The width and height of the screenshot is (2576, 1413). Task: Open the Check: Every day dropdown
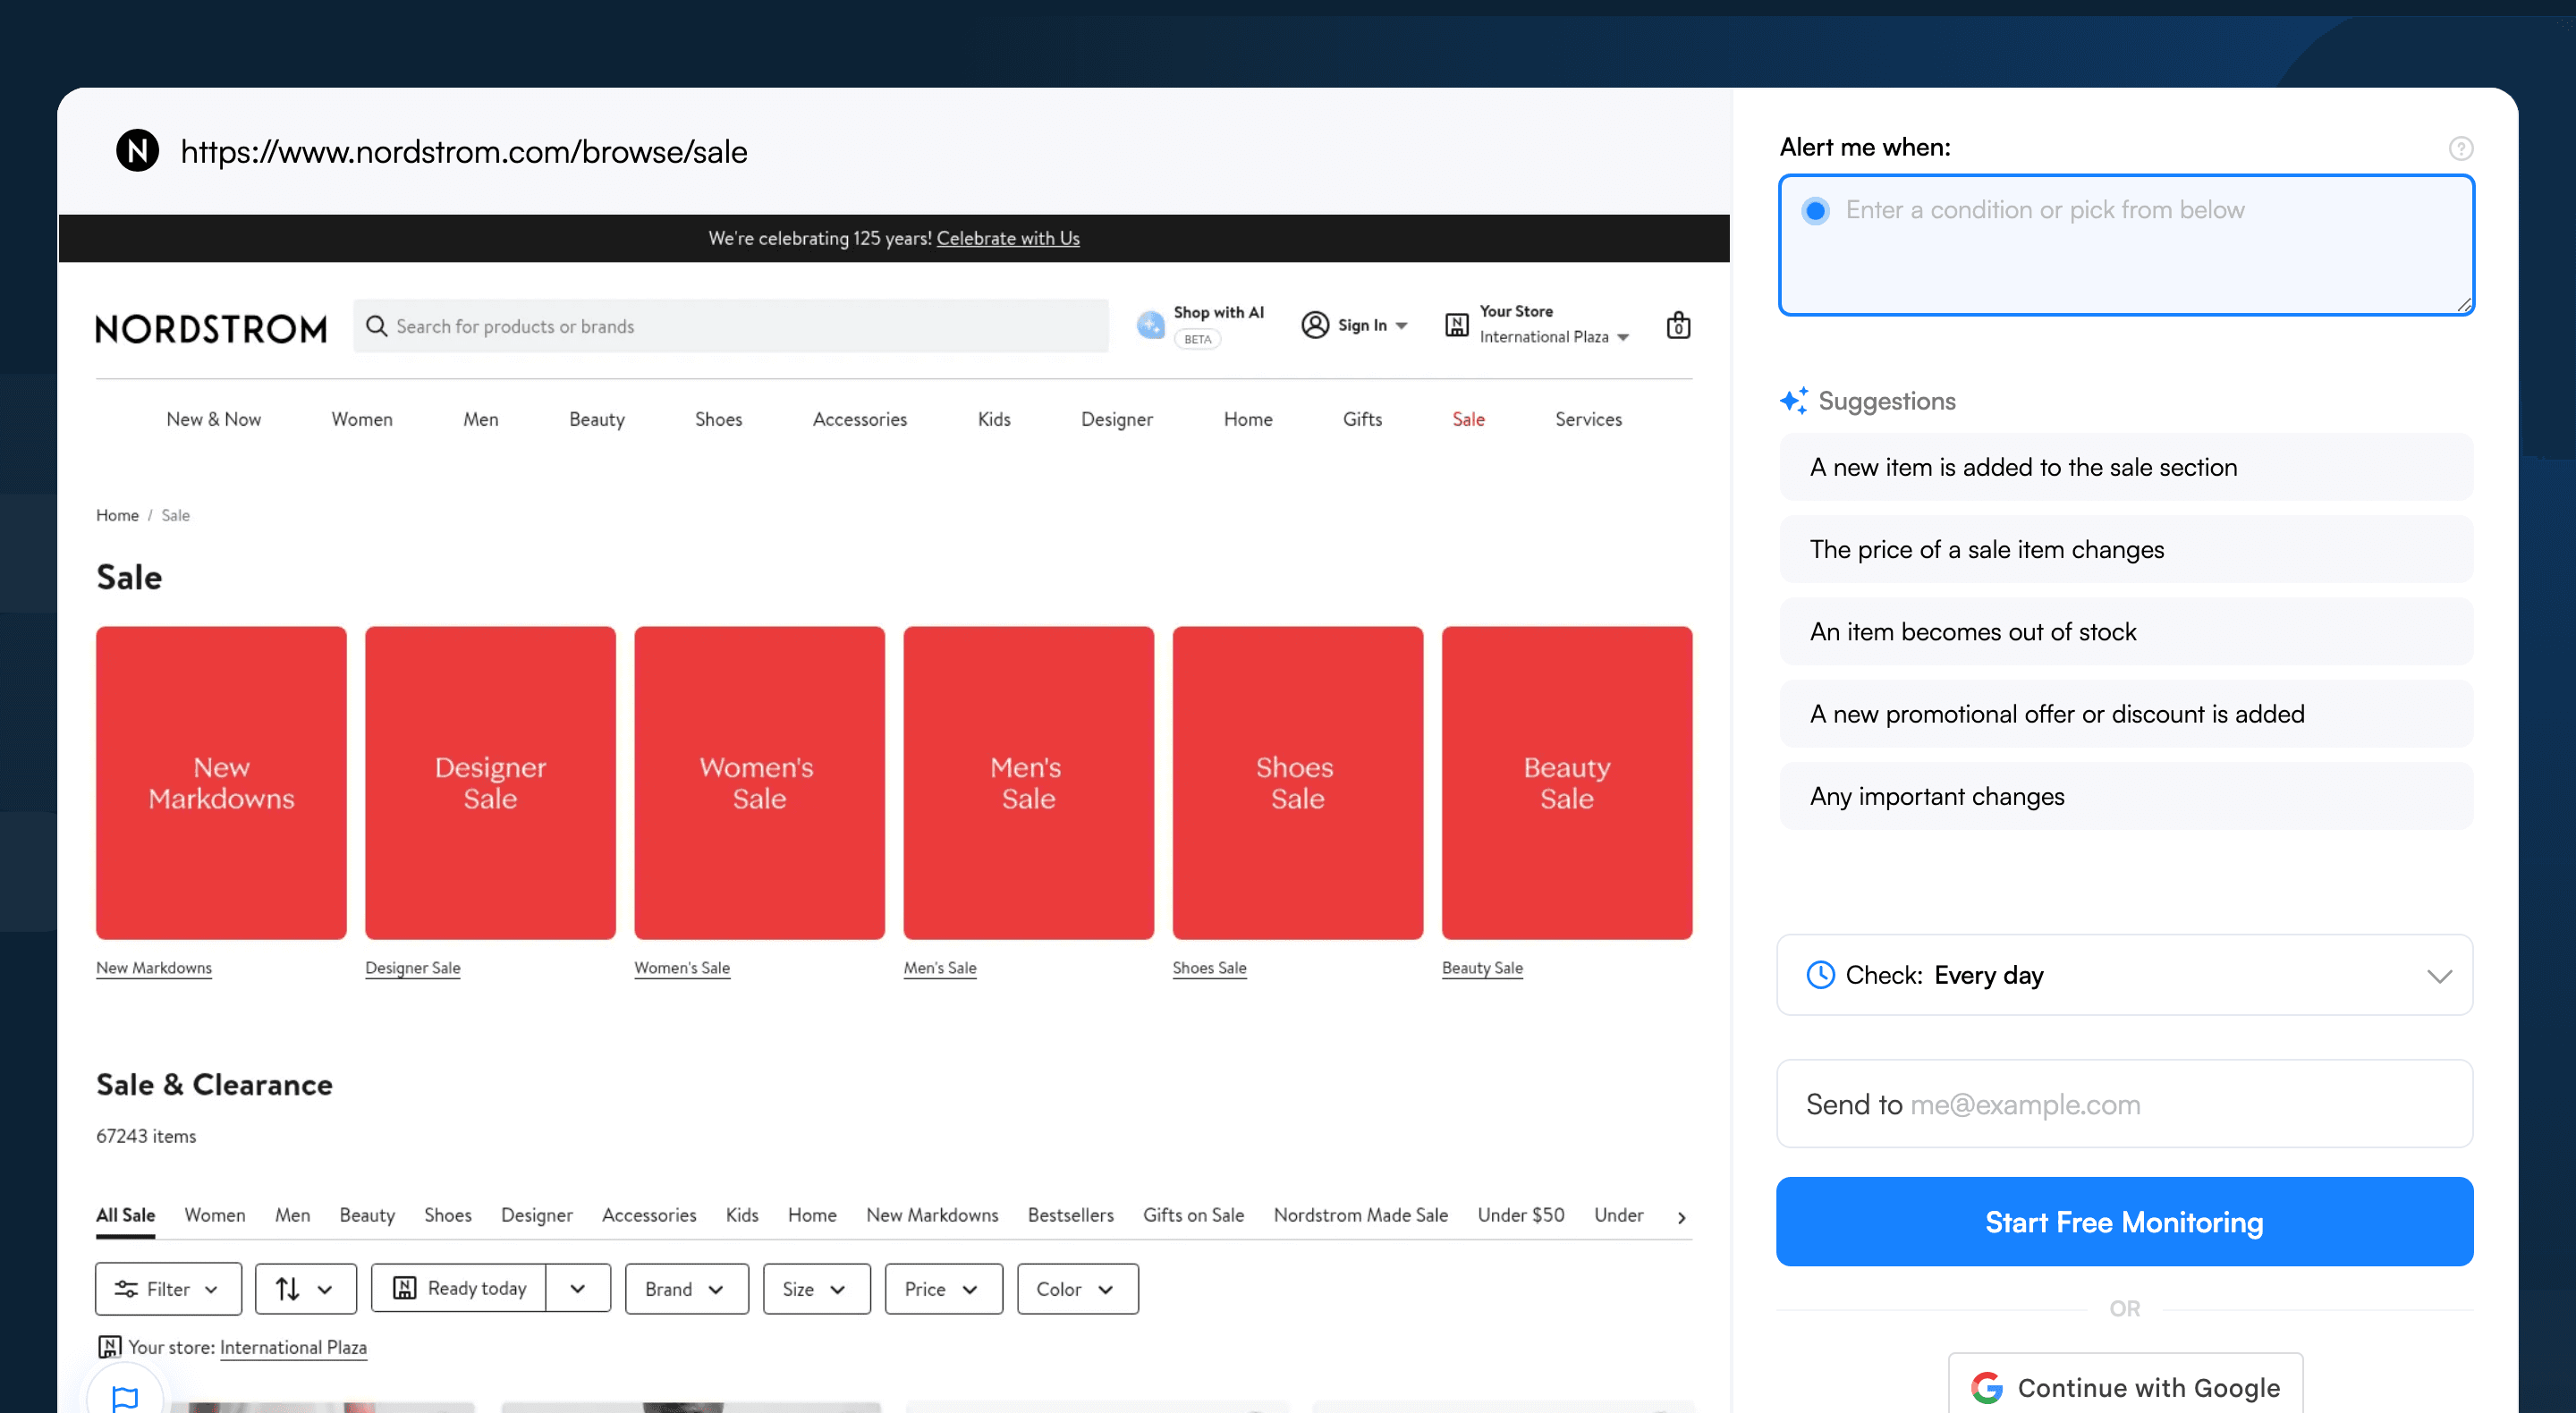click(x=2125, y=975)
